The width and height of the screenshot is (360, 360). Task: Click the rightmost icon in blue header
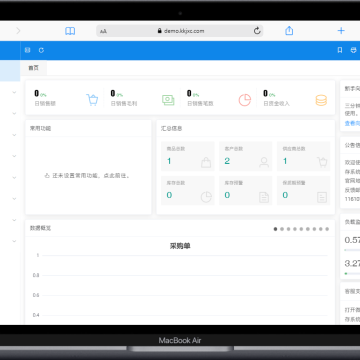click(353, 50)
